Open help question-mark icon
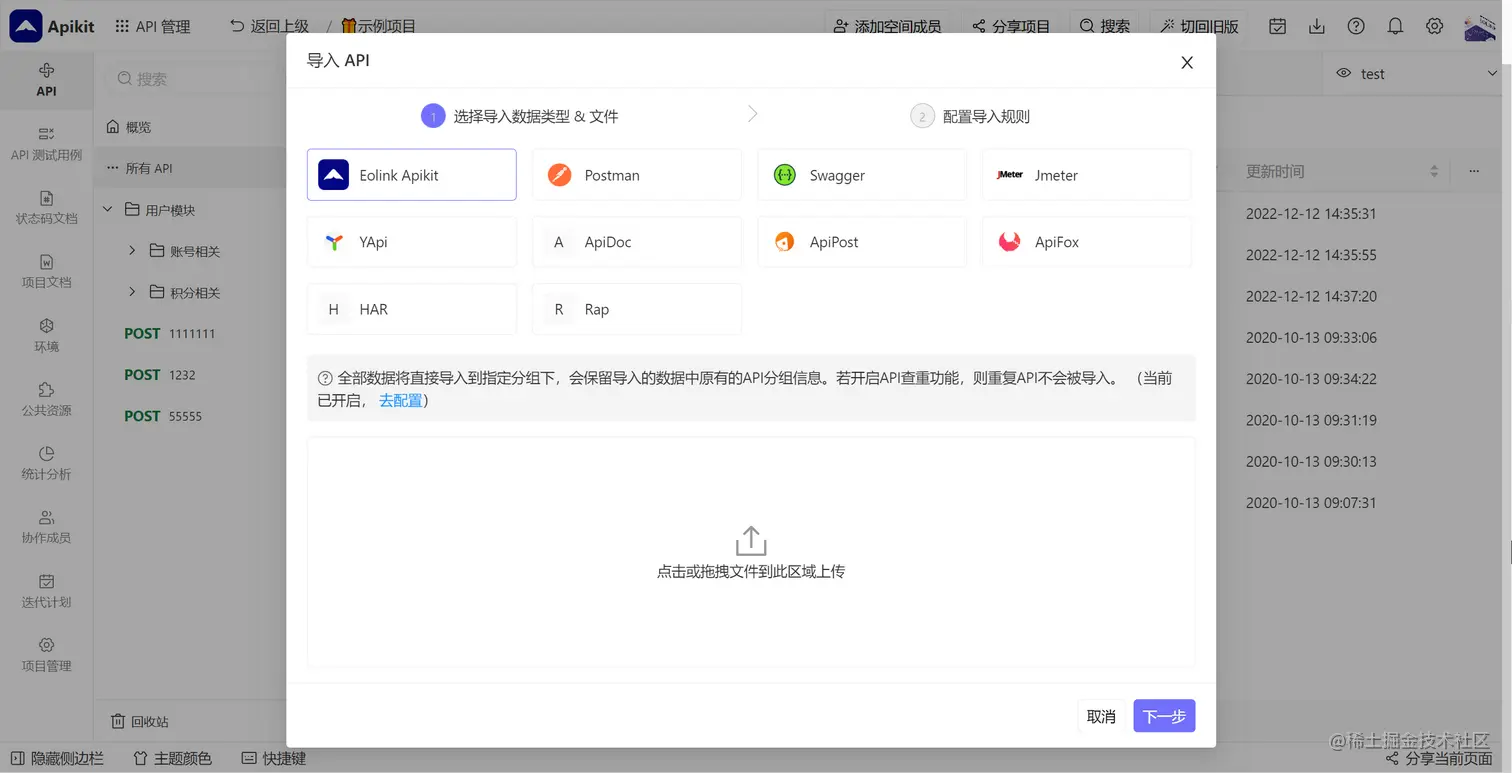 1356,26
